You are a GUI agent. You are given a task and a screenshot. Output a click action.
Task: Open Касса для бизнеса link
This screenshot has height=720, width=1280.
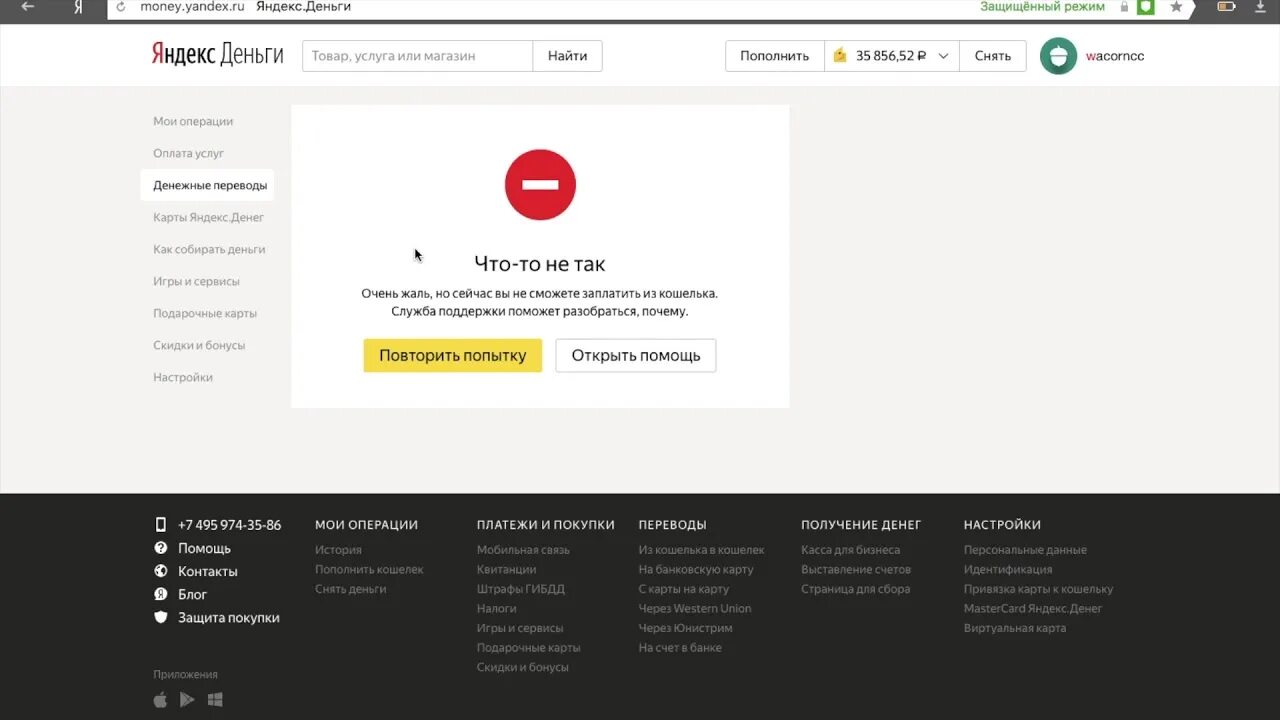coord(850,550)
